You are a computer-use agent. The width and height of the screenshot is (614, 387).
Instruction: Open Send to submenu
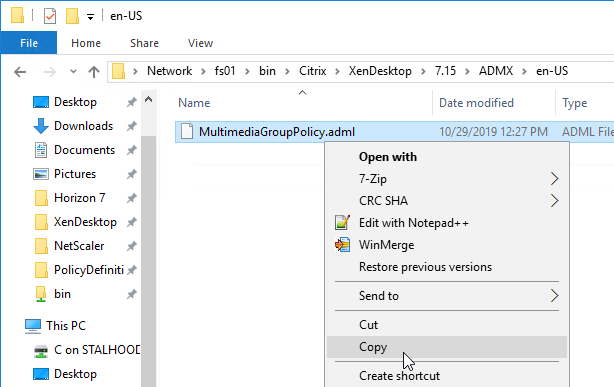447,296
